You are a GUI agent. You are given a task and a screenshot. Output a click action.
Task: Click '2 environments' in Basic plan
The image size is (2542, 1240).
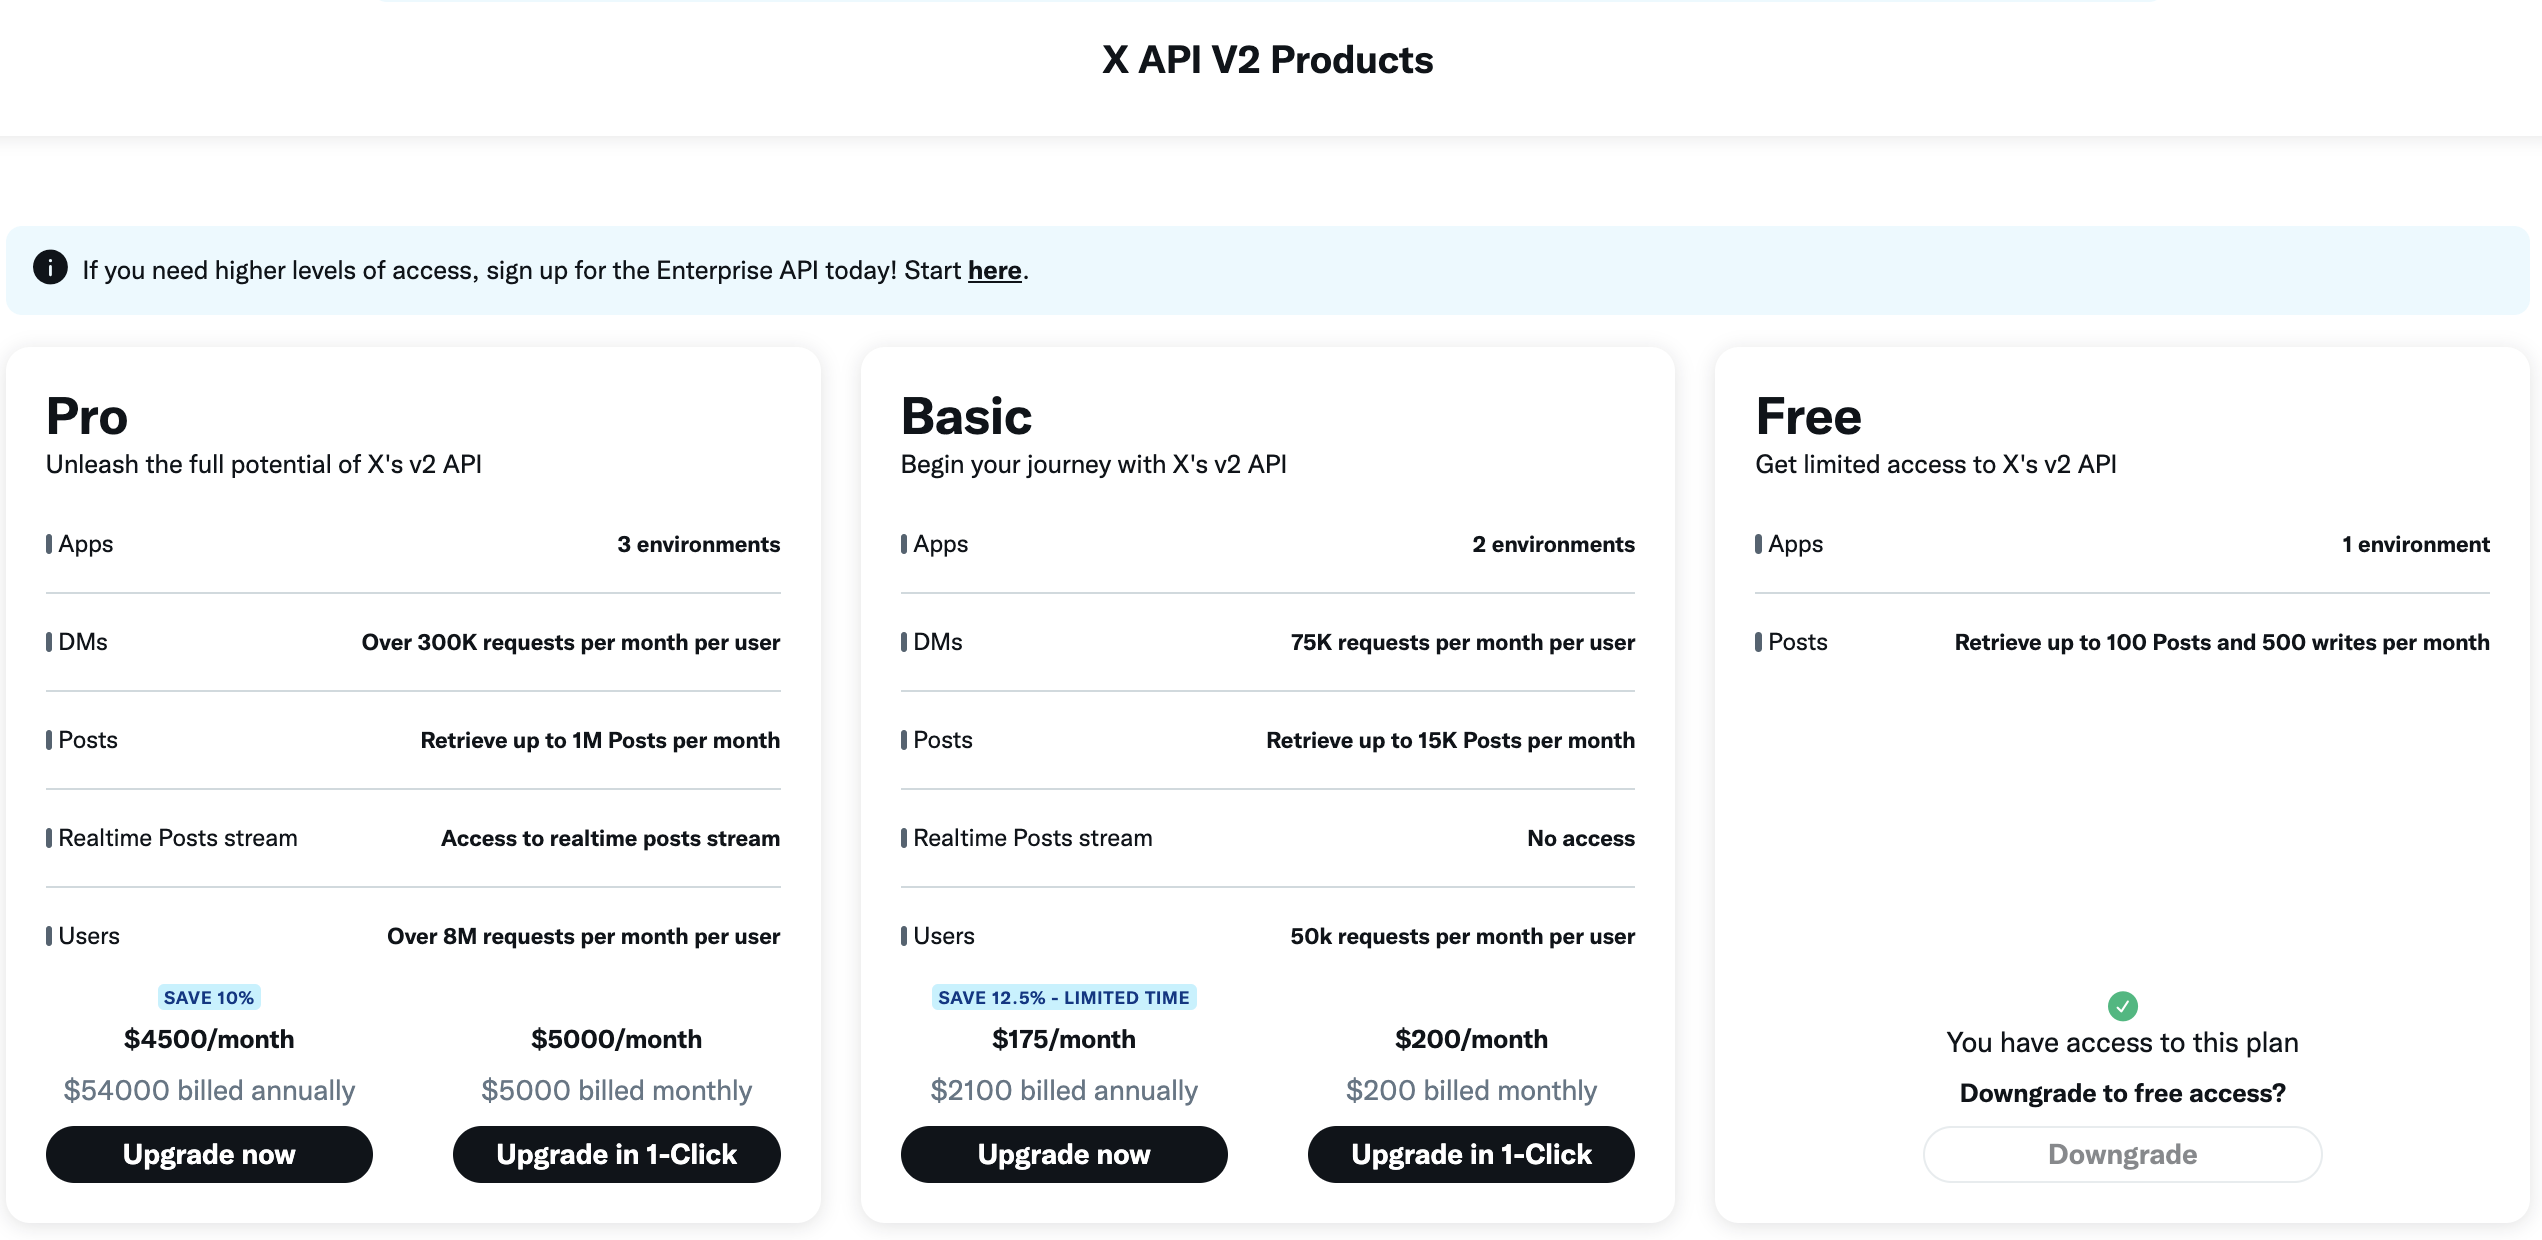pyautogui.click(x=1553, y=544)
